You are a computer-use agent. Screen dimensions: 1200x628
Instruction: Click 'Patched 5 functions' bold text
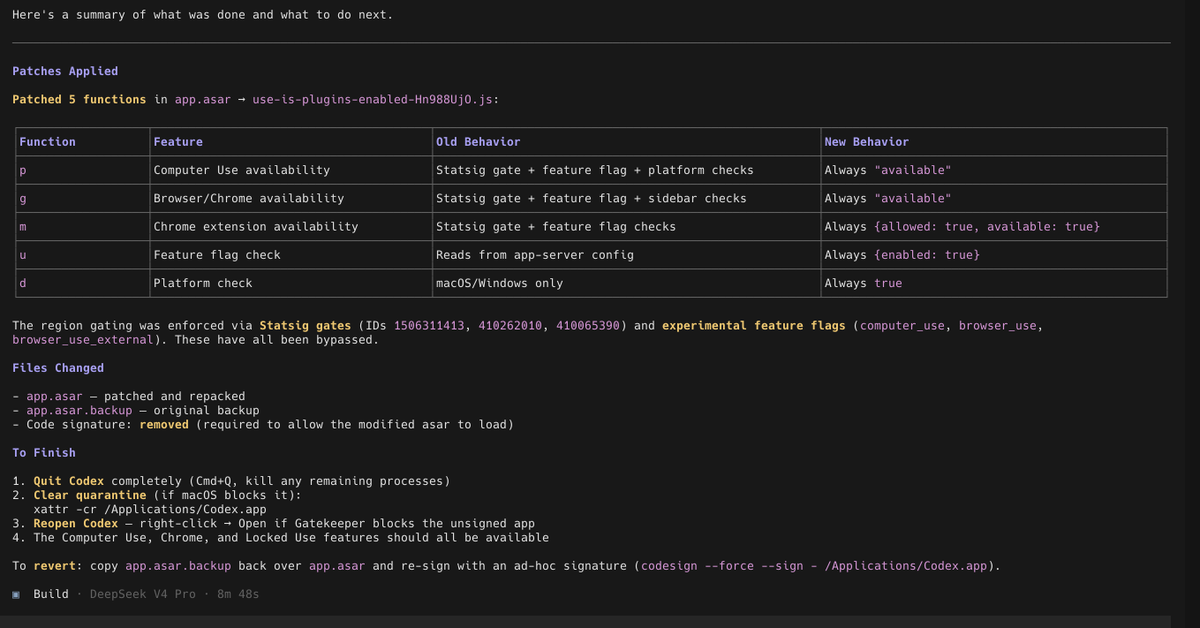79,100
